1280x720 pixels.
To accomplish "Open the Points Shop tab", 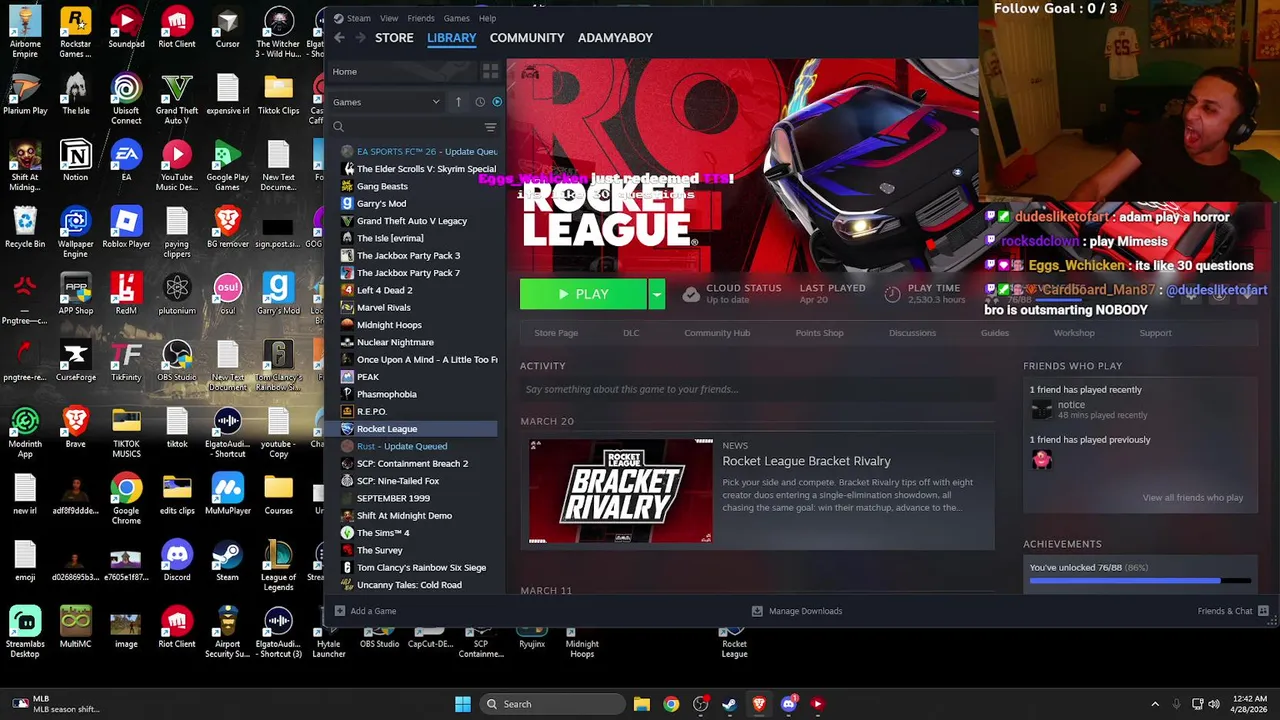I will point(819,333).
